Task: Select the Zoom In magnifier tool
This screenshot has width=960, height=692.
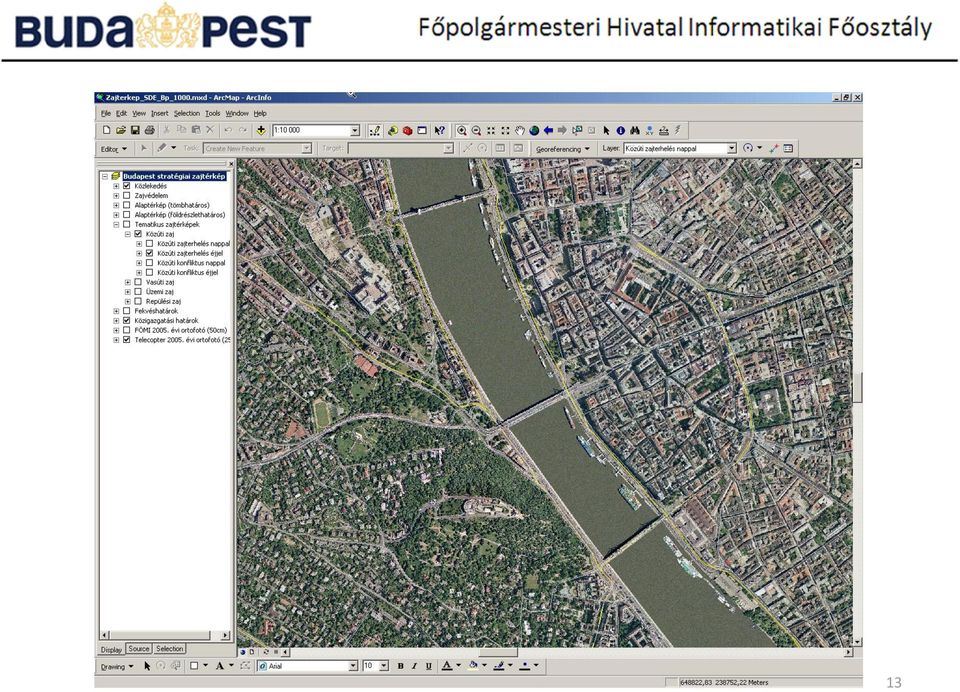Action: 462,130
